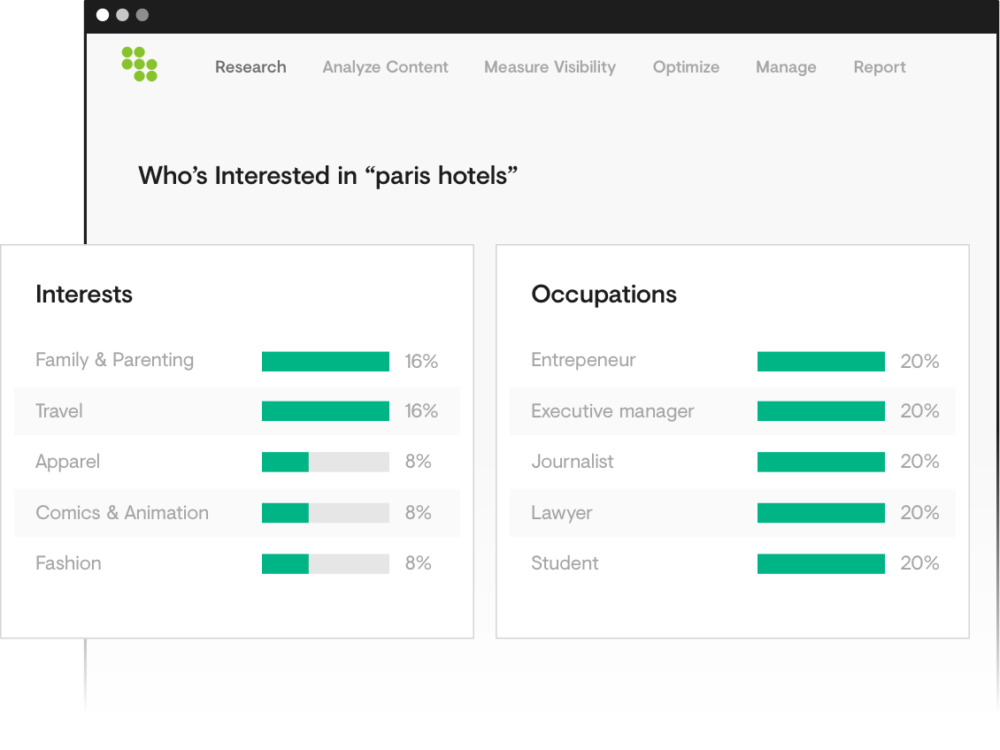Click the Family & Parenting progress bar
This screenshot has height=750, width=1000.
325,361
